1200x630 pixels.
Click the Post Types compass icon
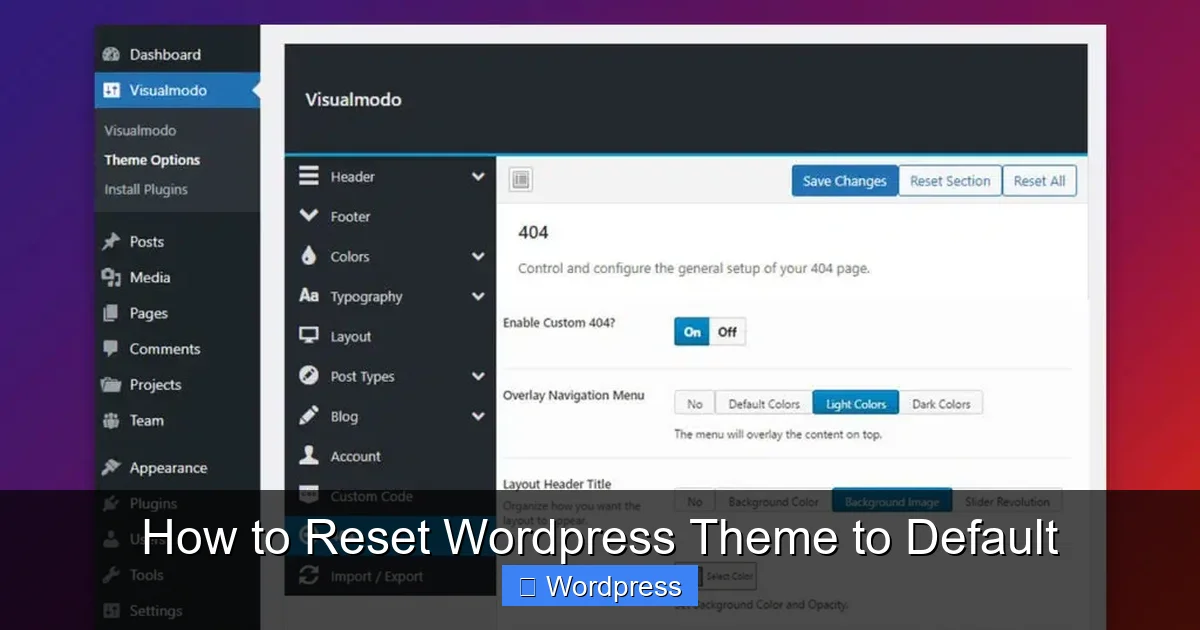(x=309, y=376)
